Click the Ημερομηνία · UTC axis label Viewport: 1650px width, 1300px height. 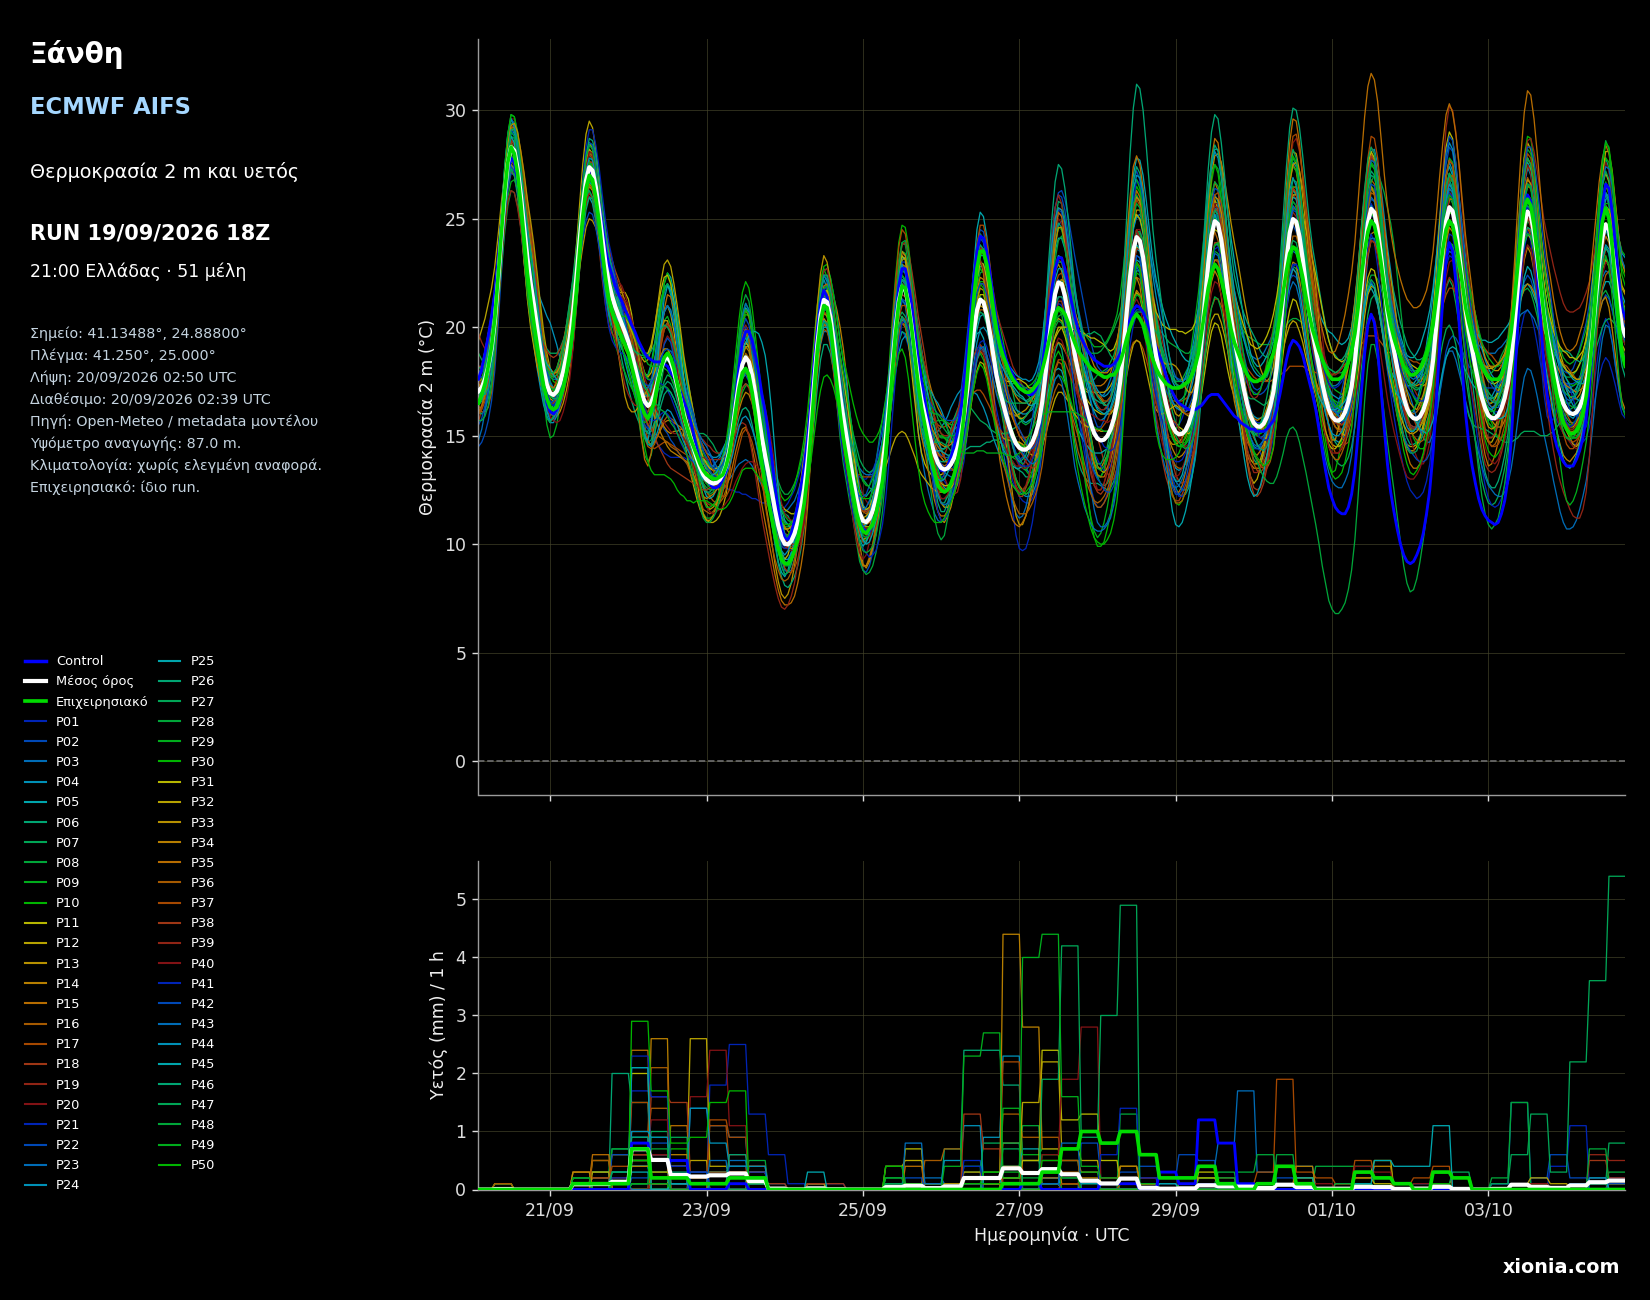coord(1051,1236)
